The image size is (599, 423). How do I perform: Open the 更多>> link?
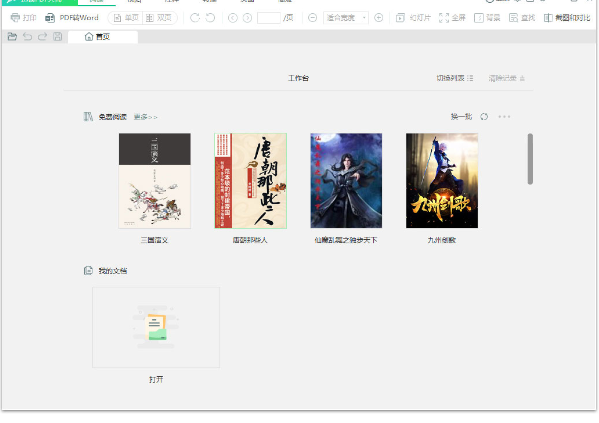click(145, 117)
